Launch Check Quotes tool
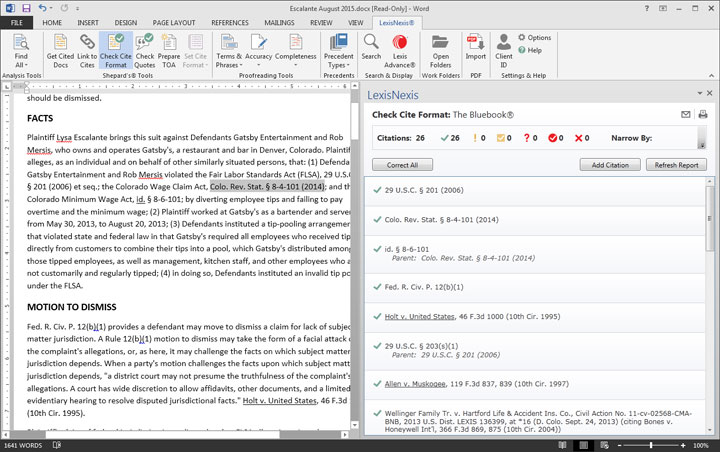 [x=145, y=51]
